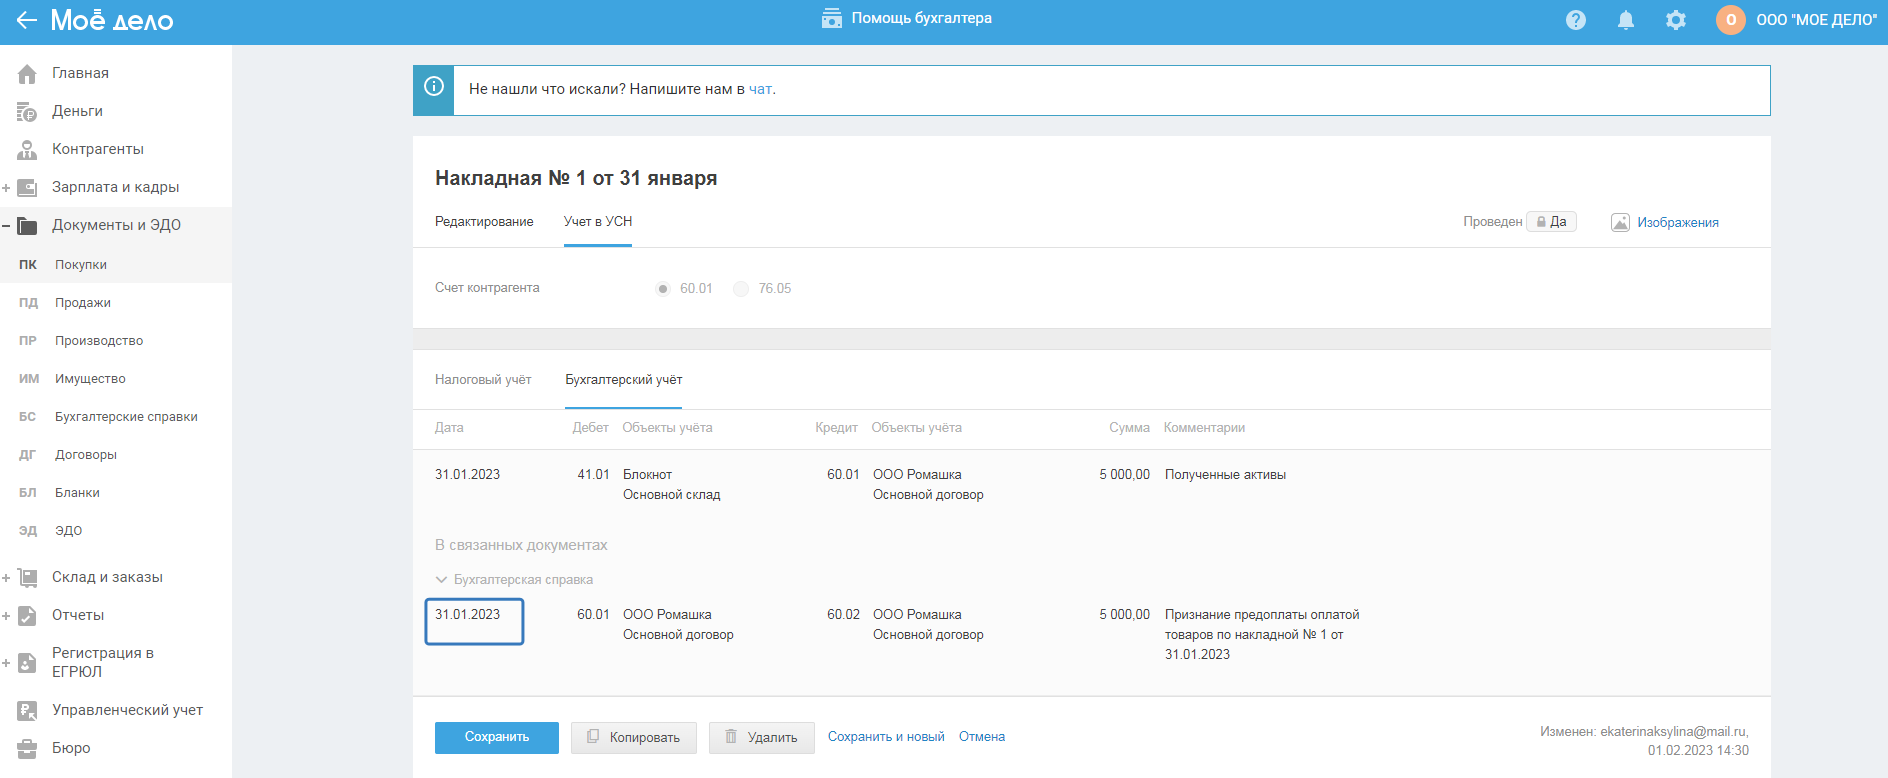Image resolution: width=1888 pixels, height=778 pixels.
Task: Go to Управленческий учет in the sidebar
Action: click(x=127, y=710)
